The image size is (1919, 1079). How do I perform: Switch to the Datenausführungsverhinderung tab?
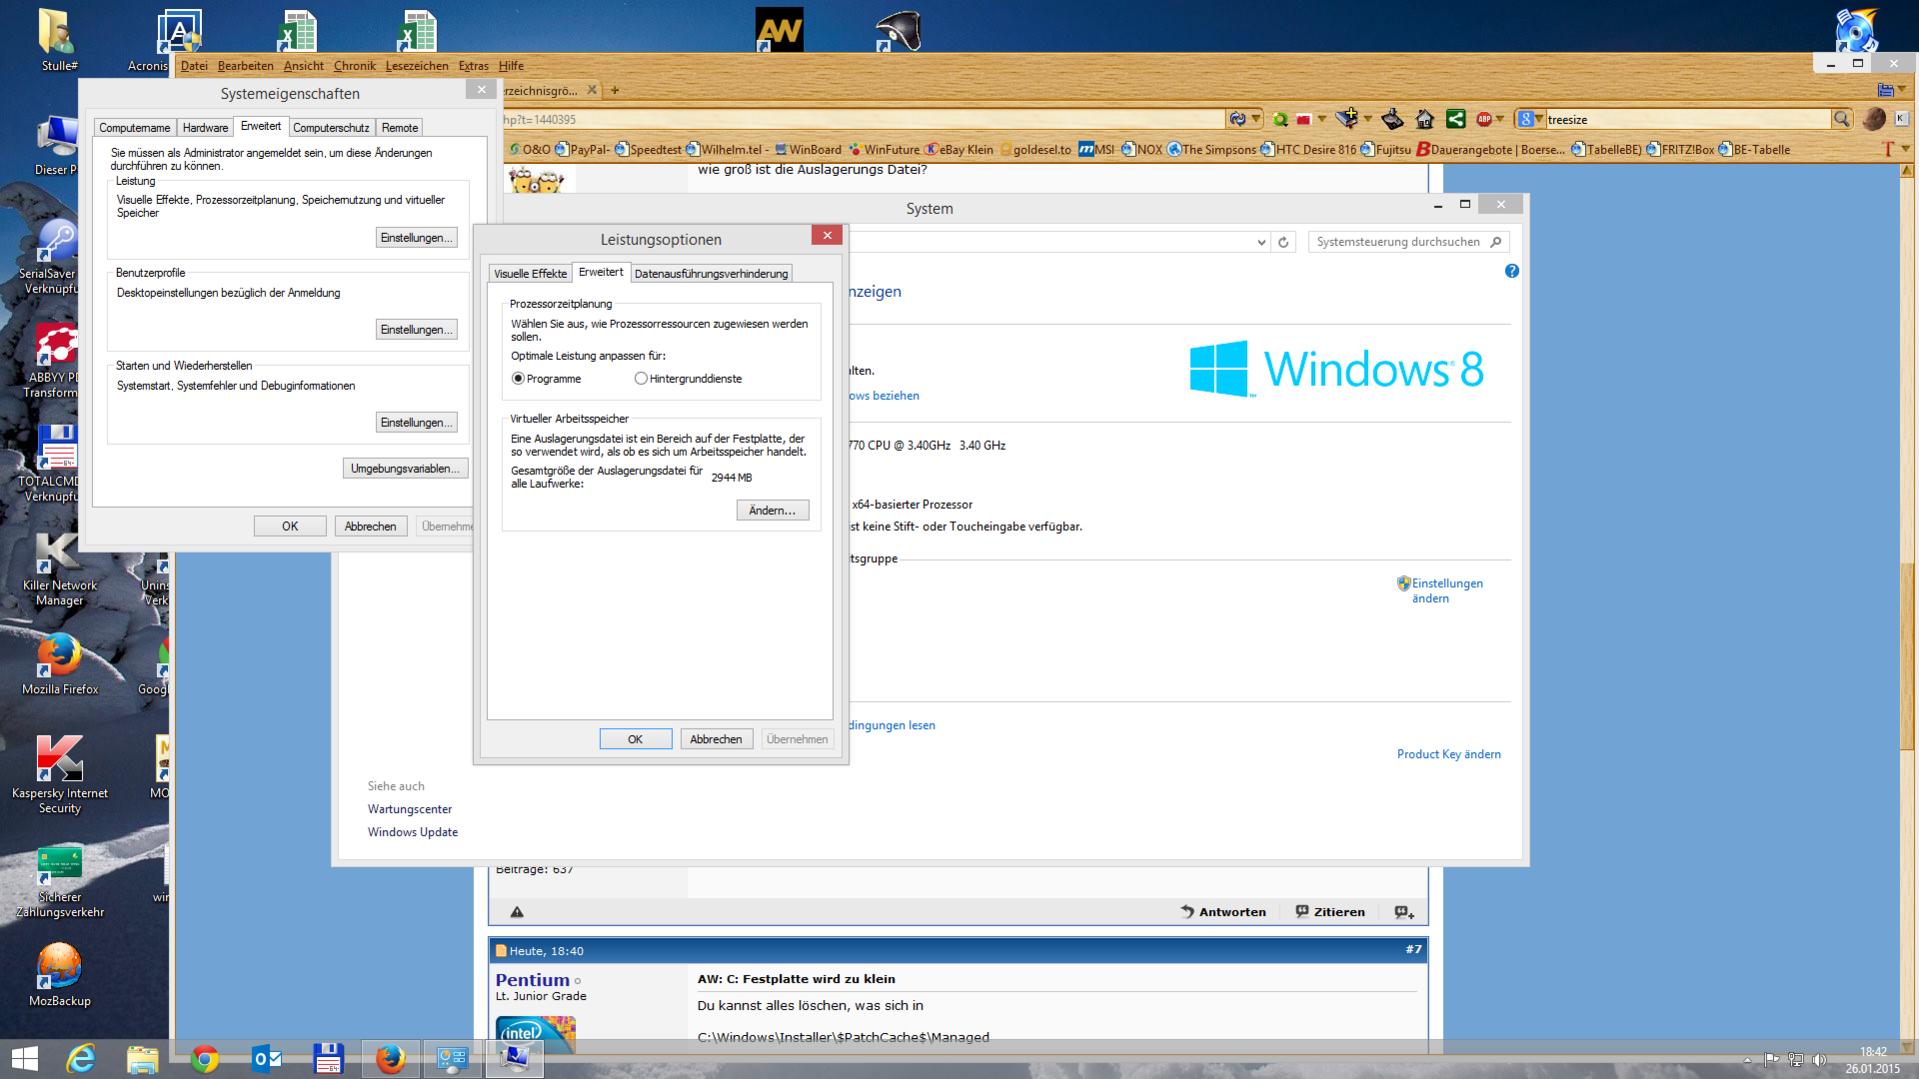pyautogui.click(x=711, y=273)
